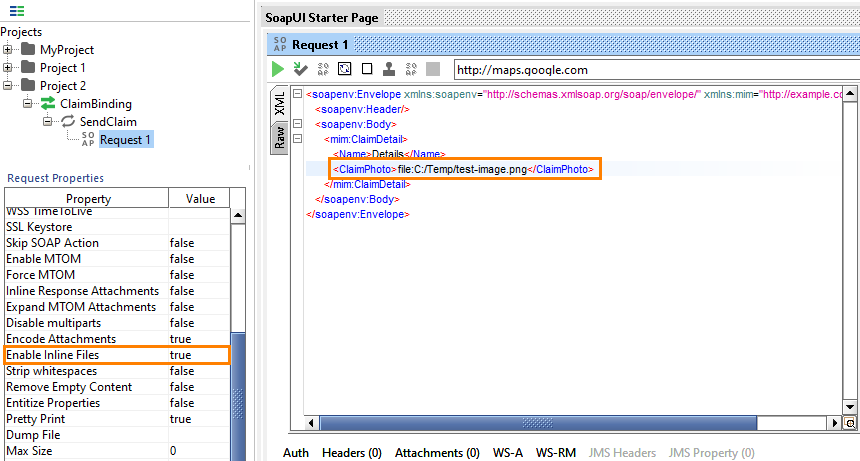Click the Disable multiparts value cell
Viewport: 860px width, 461px height.
199,323
